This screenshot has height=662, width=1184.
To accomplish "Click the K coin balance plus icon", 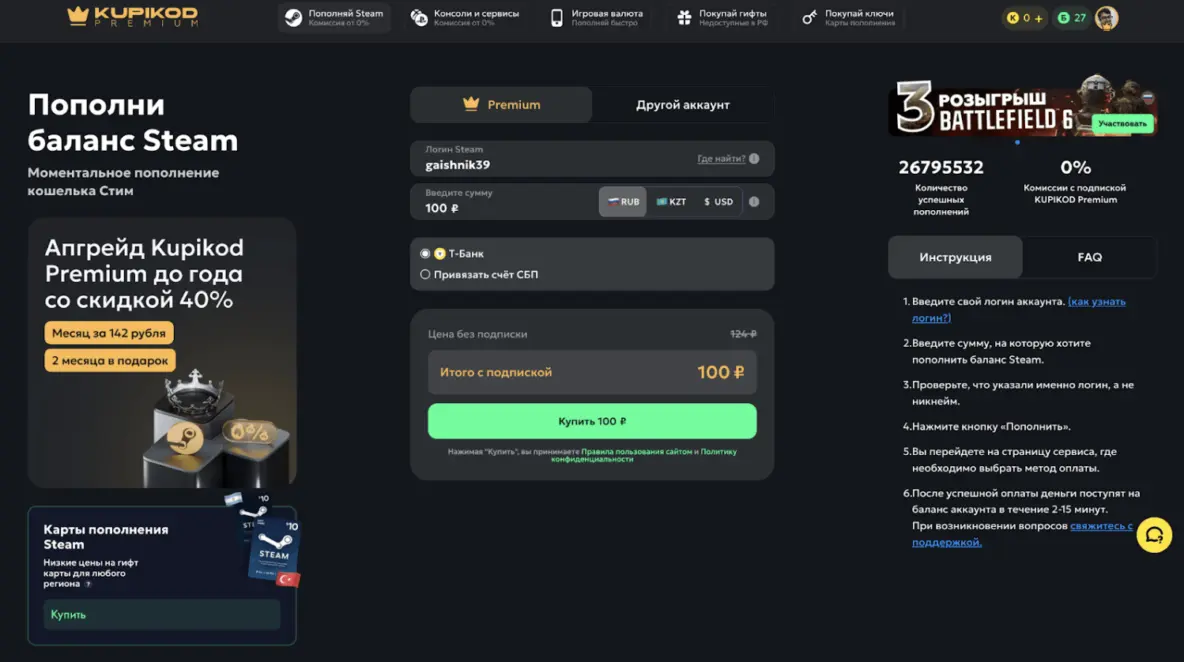I will tap(1038, 18).
